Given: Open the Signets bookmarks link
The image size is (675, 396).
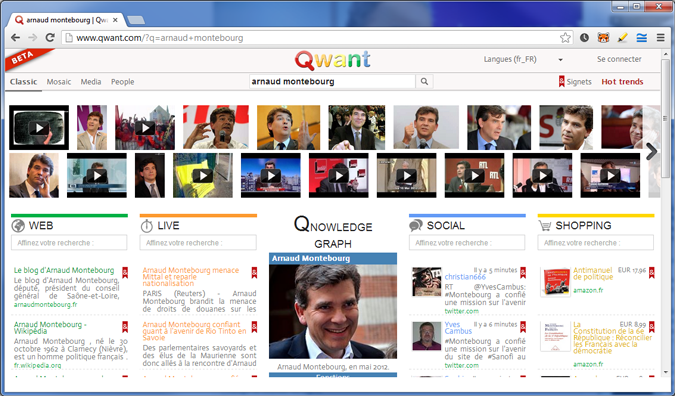Looking at the screenshot, I should coord(575,81).
